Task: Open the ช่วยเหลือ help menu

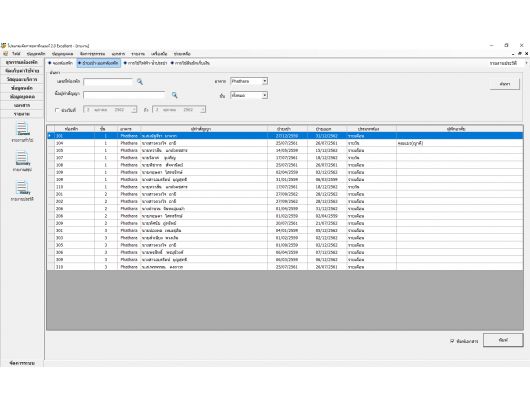Action: pos(182,54)
